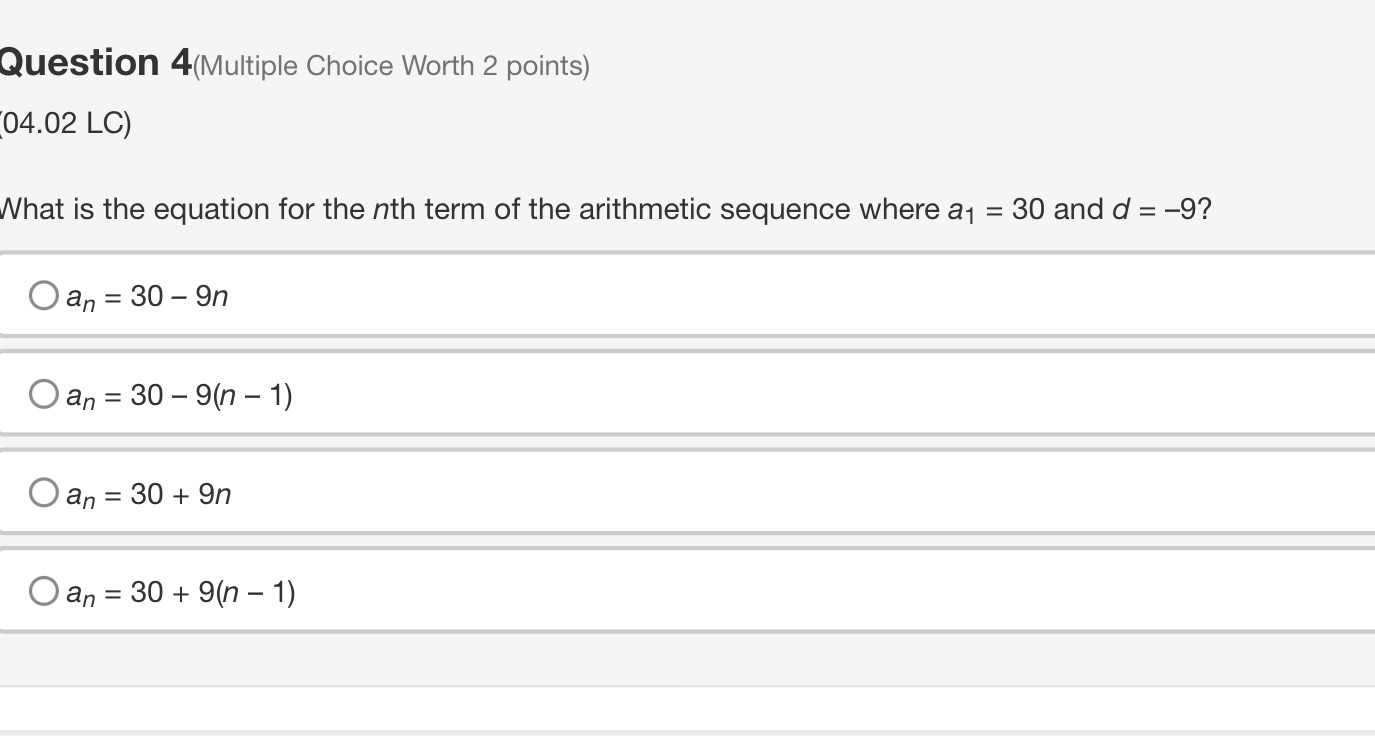Screen dimensions: 1375x736
Task: Pick the answer an = 30 + 9(n − 1)
Action: point(180,591)
